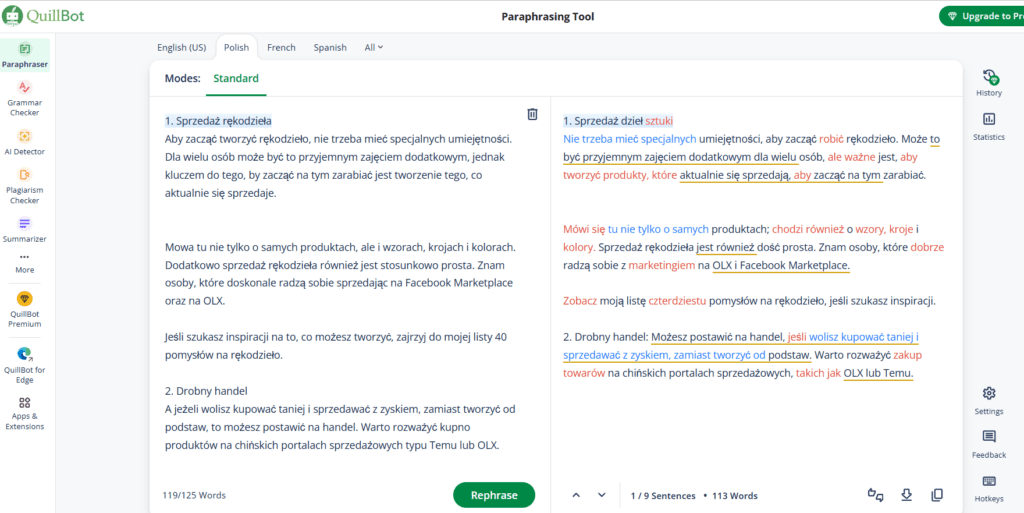Open the Hotkeys panel

(x=988, y=488)
